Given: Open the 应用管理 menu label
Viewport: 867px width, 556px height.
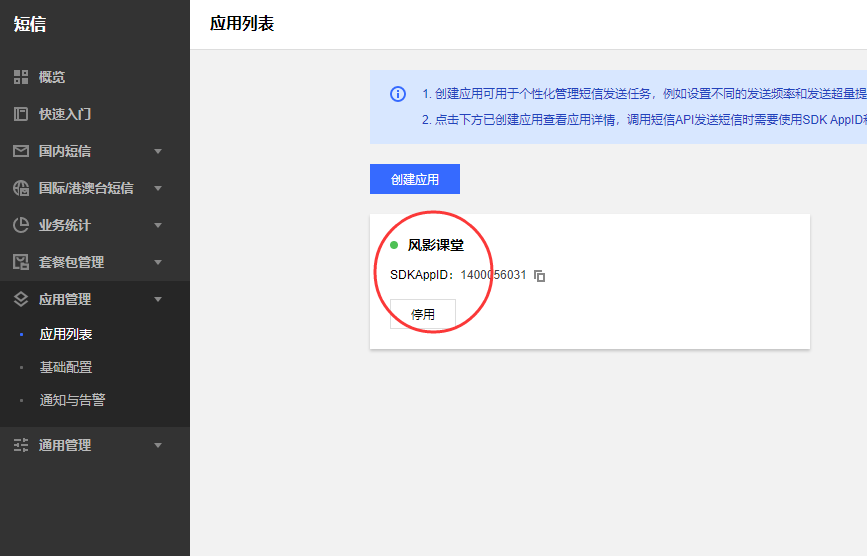Looking at the screenshot, I should 65,299.
